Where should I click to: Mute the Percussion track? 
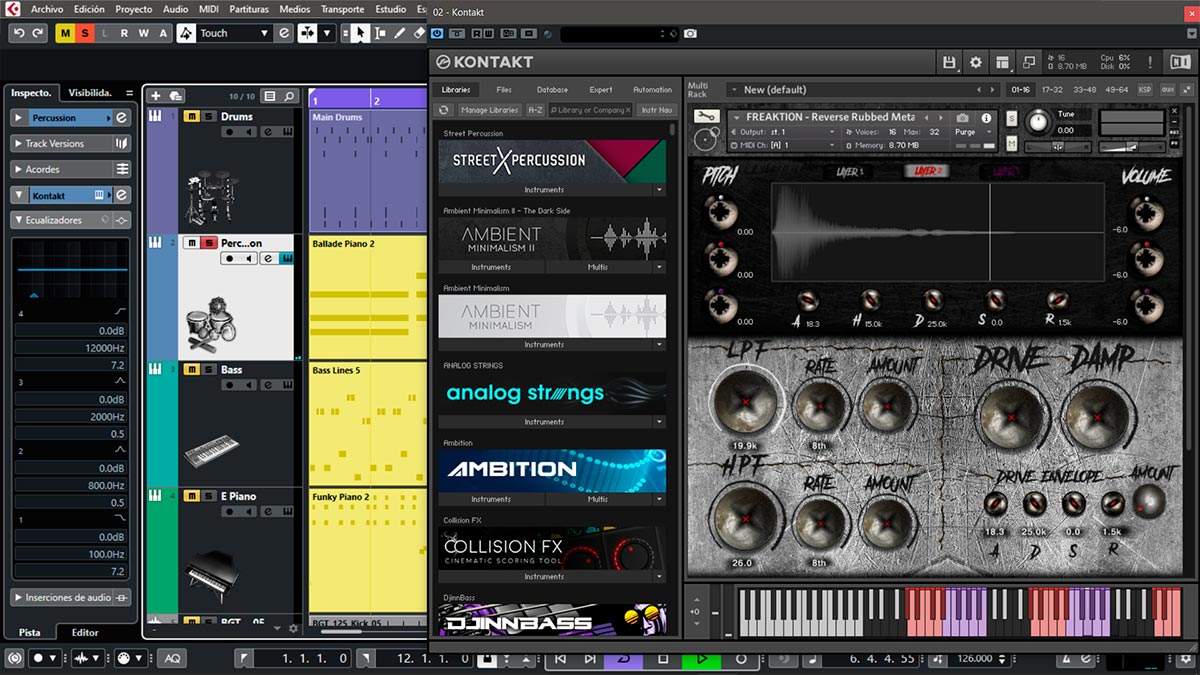(190, 243)
